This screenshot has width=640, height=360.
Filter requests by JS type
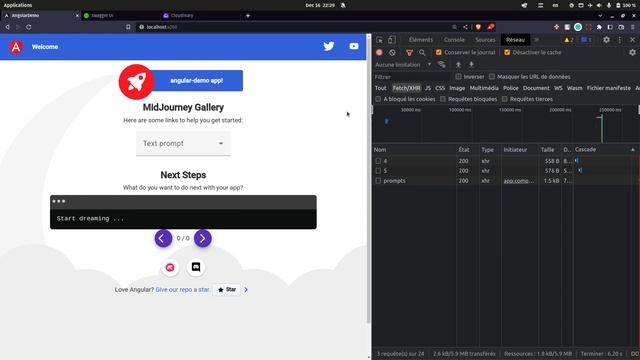pos(427,88)
